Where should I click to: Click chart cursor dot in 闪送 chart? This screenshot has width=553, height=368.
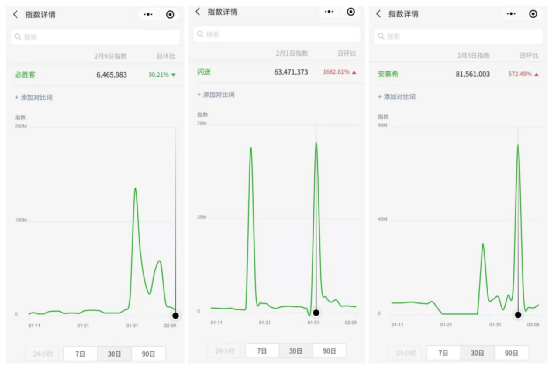tap(316, 313)
